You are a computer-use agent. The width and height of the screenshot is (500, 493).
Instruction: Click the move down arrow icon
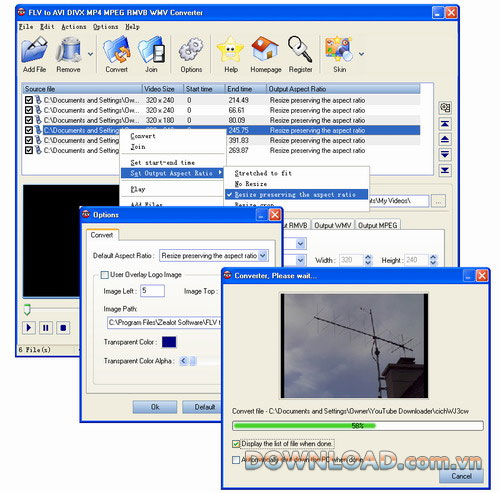[x=445, y=155]
